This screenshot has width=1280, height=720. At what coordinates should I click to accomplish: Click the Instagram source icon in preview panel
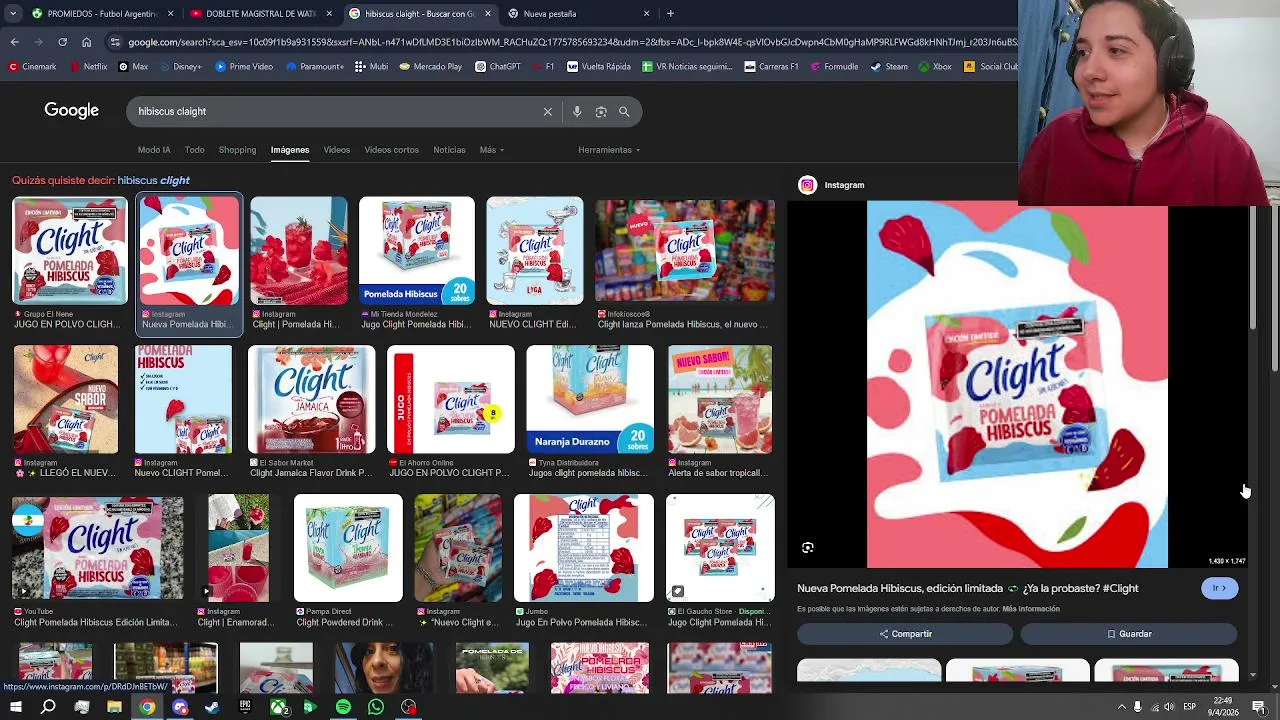[x=807, y=185]
